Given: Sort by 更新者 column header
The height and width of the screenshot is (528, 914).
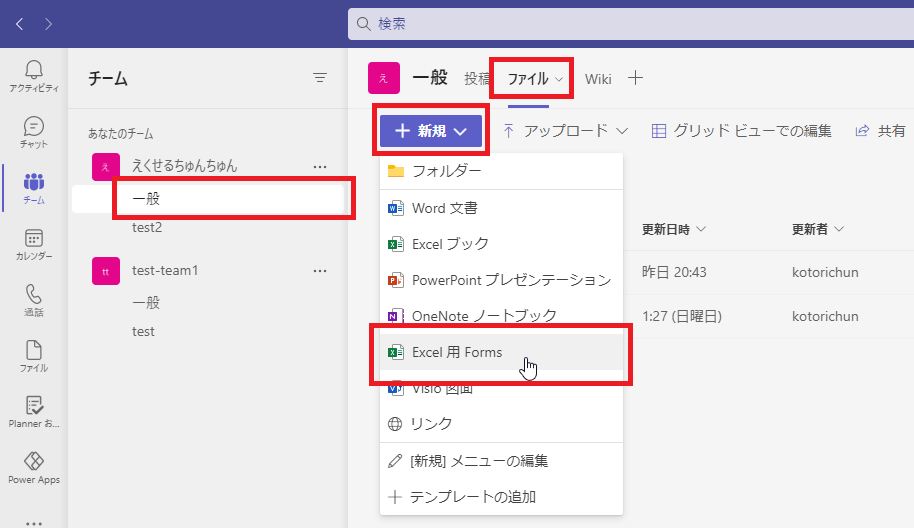Looking at the screenshot, I should [817, 230].
